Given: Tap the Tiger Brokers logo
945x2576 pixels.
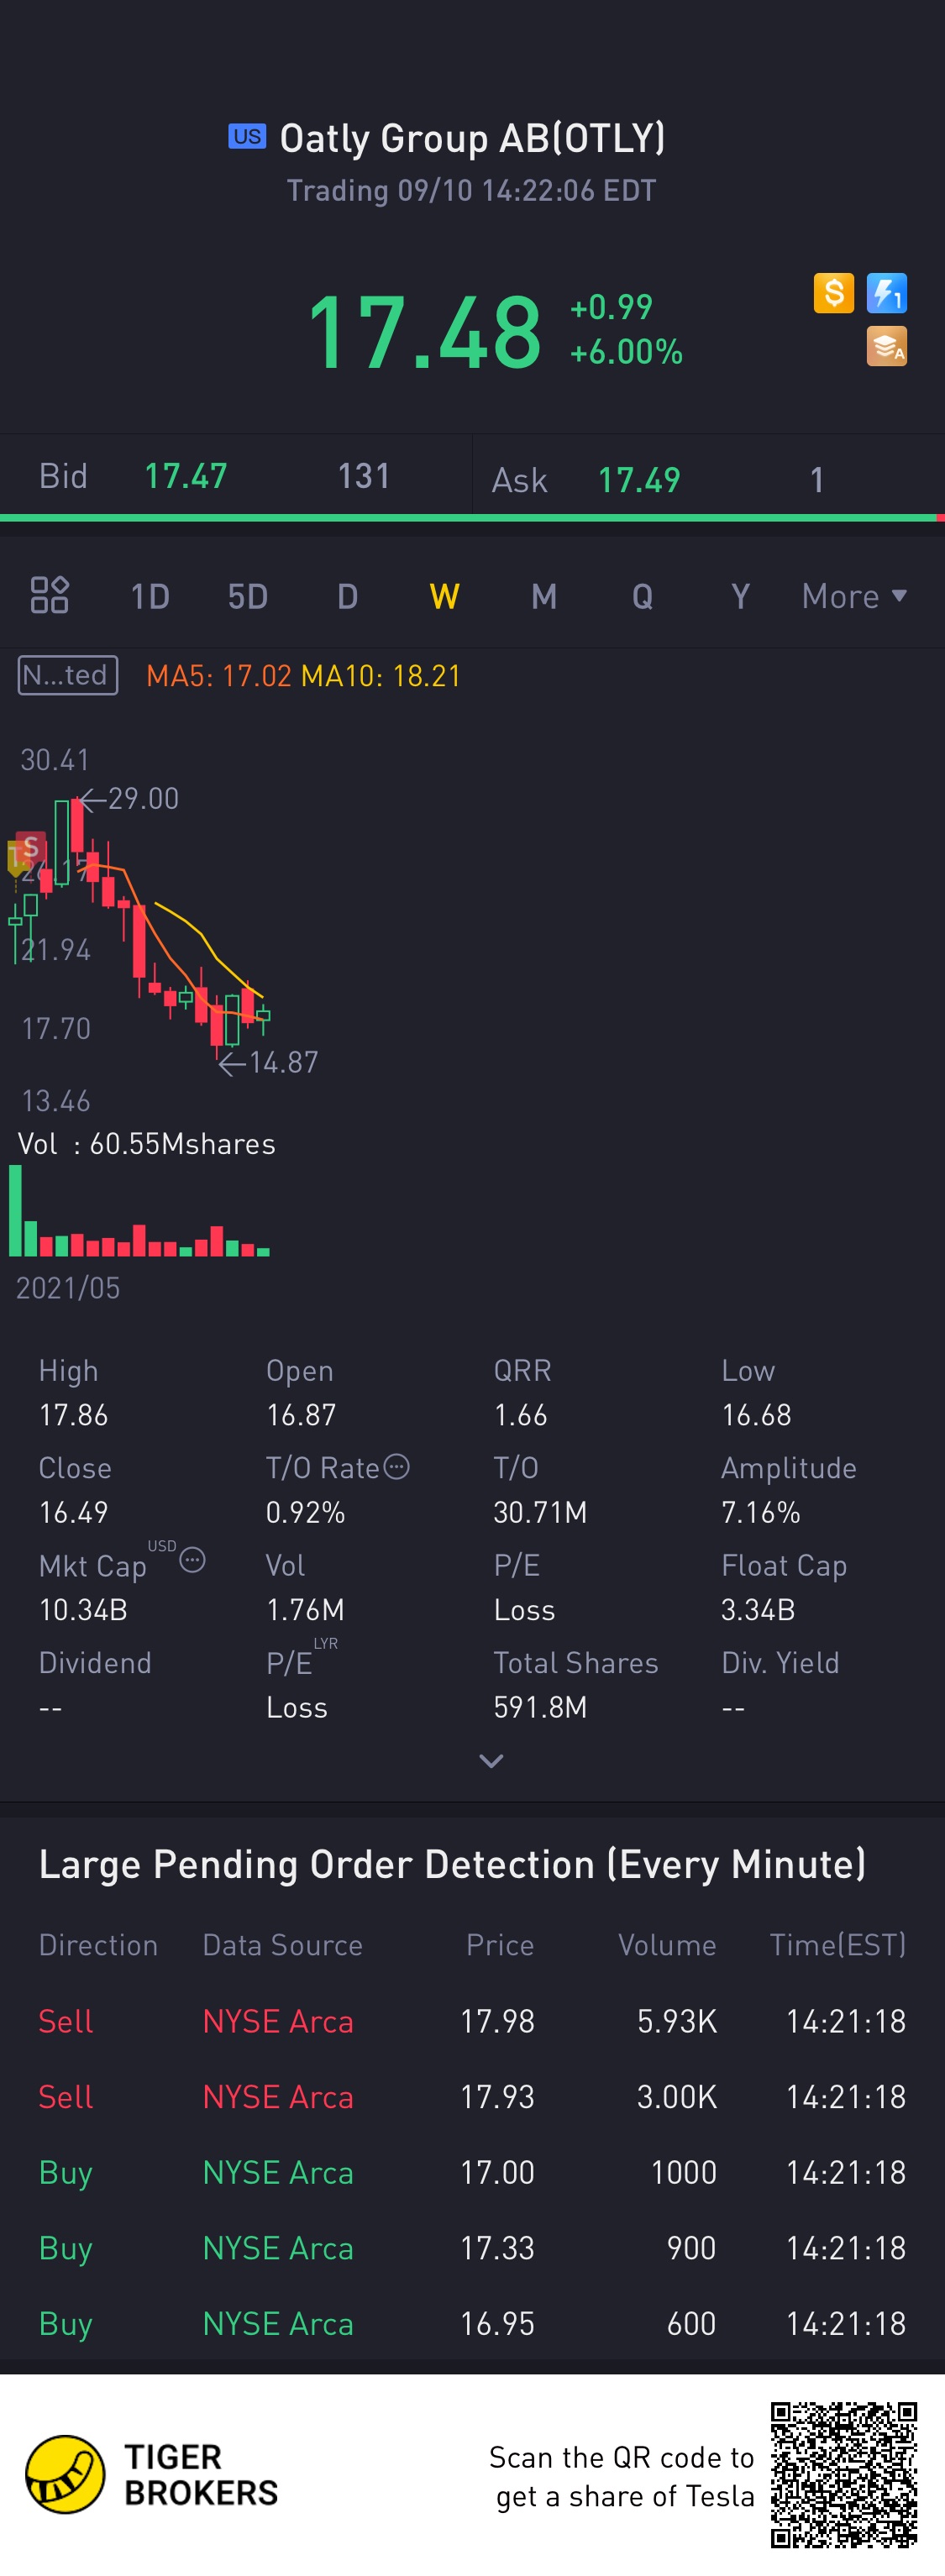Looking at the screenshot, I should (65, 2474).
